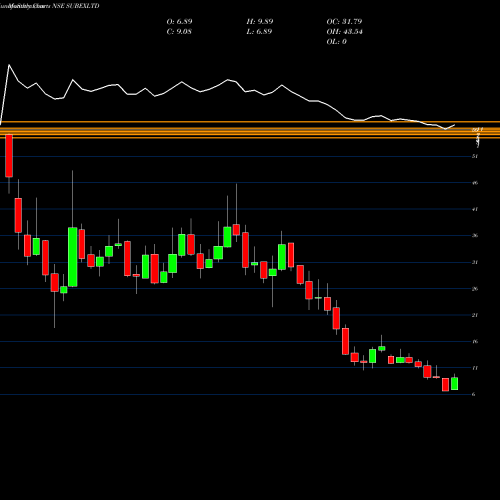The height and width of the screenshot is (500, 500).
Task: Click the first tall red candlestick
Action: coord(9,156)
